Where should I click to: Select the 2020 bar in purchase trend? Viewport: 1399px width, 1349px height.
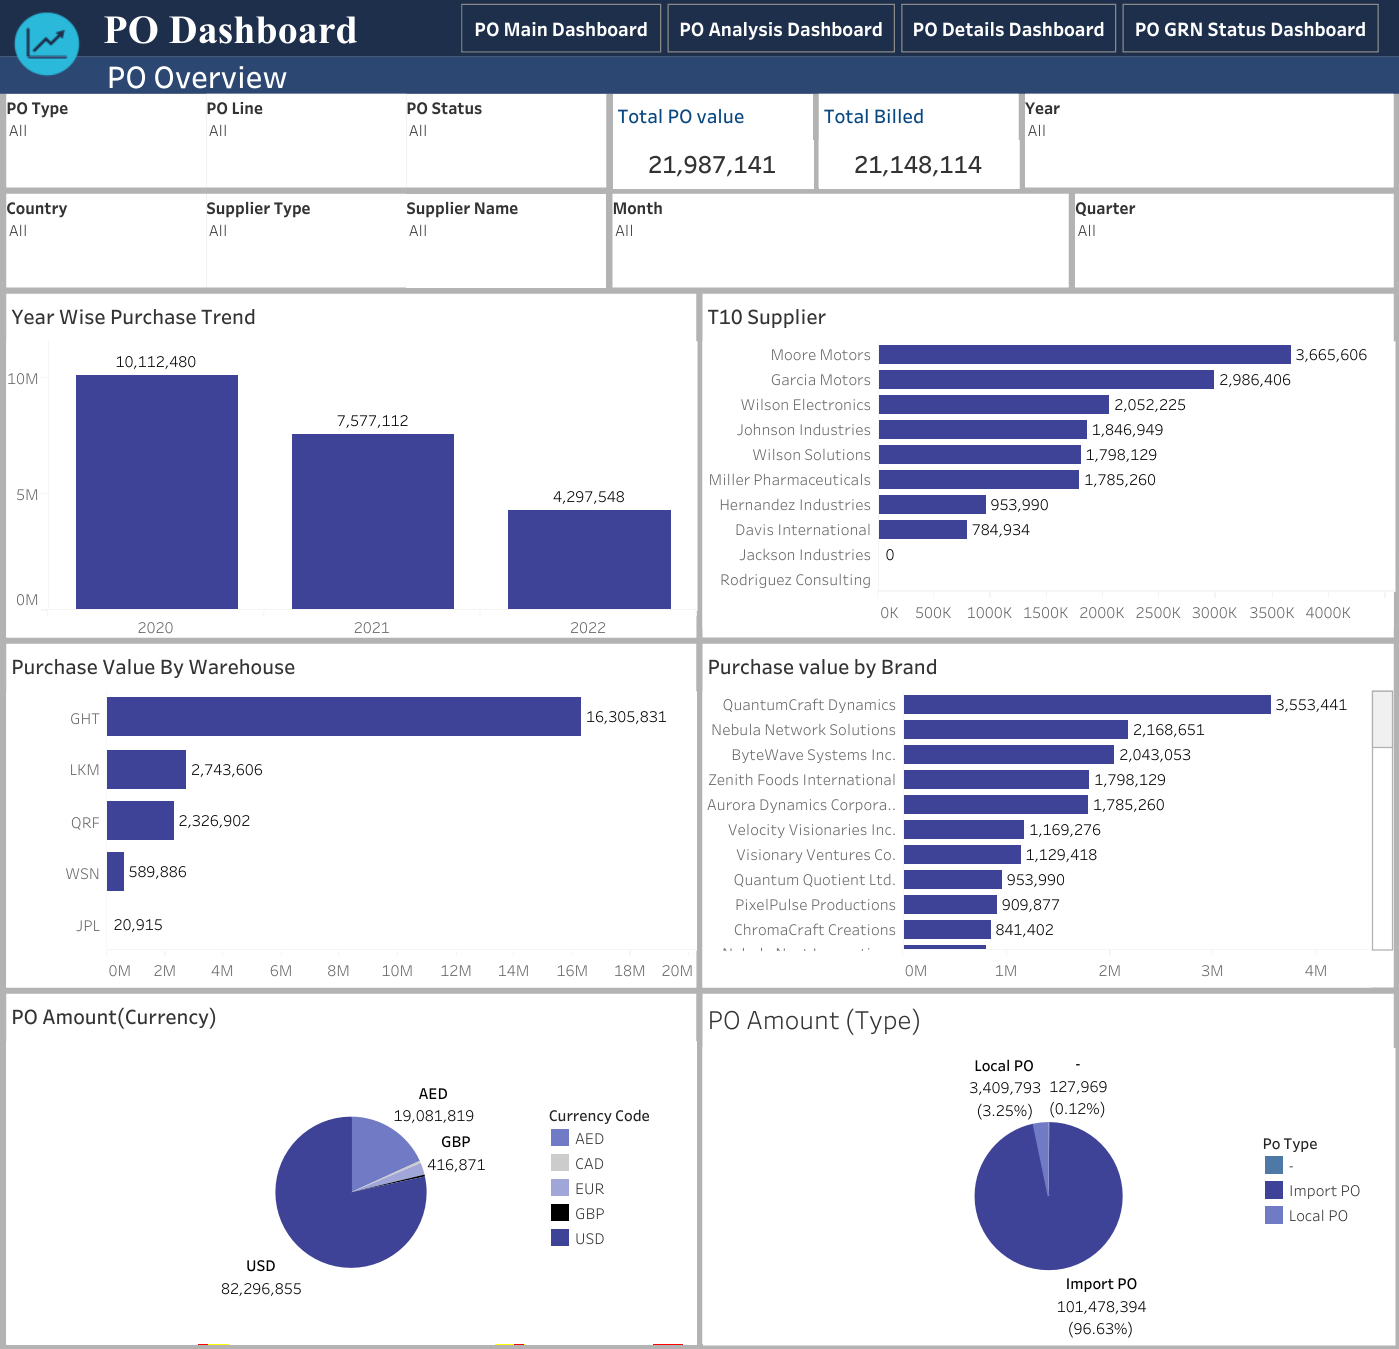pos(157,492)
